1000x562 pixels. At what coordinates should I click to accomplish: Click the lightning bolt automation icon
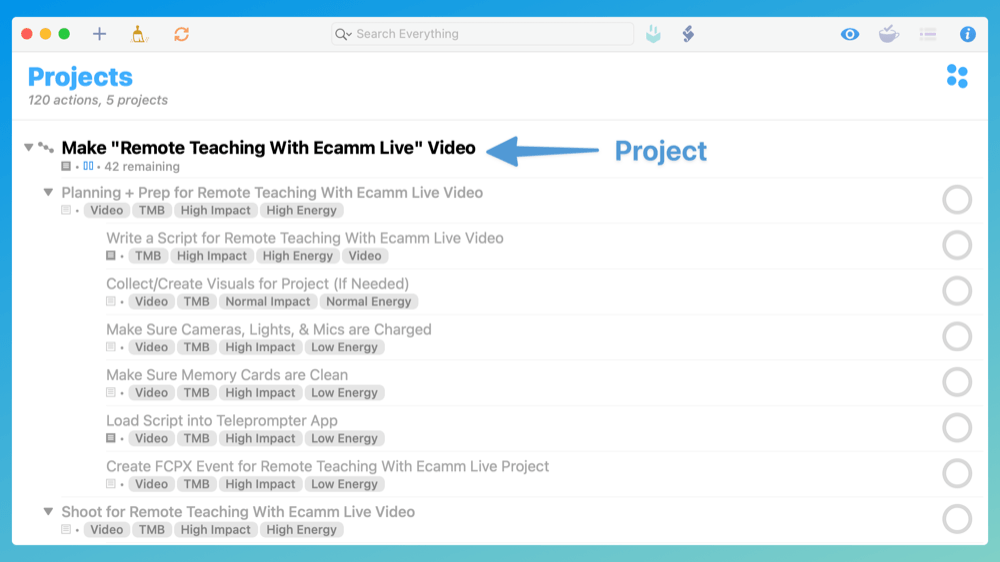688,34
